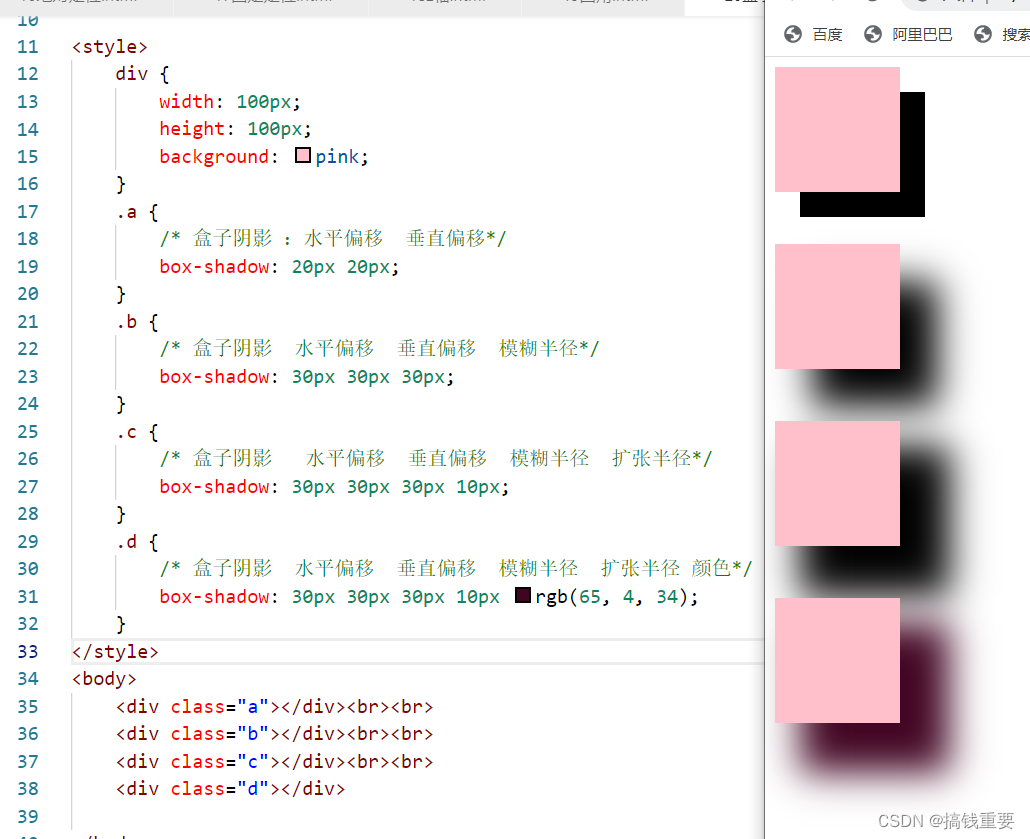This screenshot has width=1030, height=839.
Task: Click the comment on line 22
Action: (379, 348)
